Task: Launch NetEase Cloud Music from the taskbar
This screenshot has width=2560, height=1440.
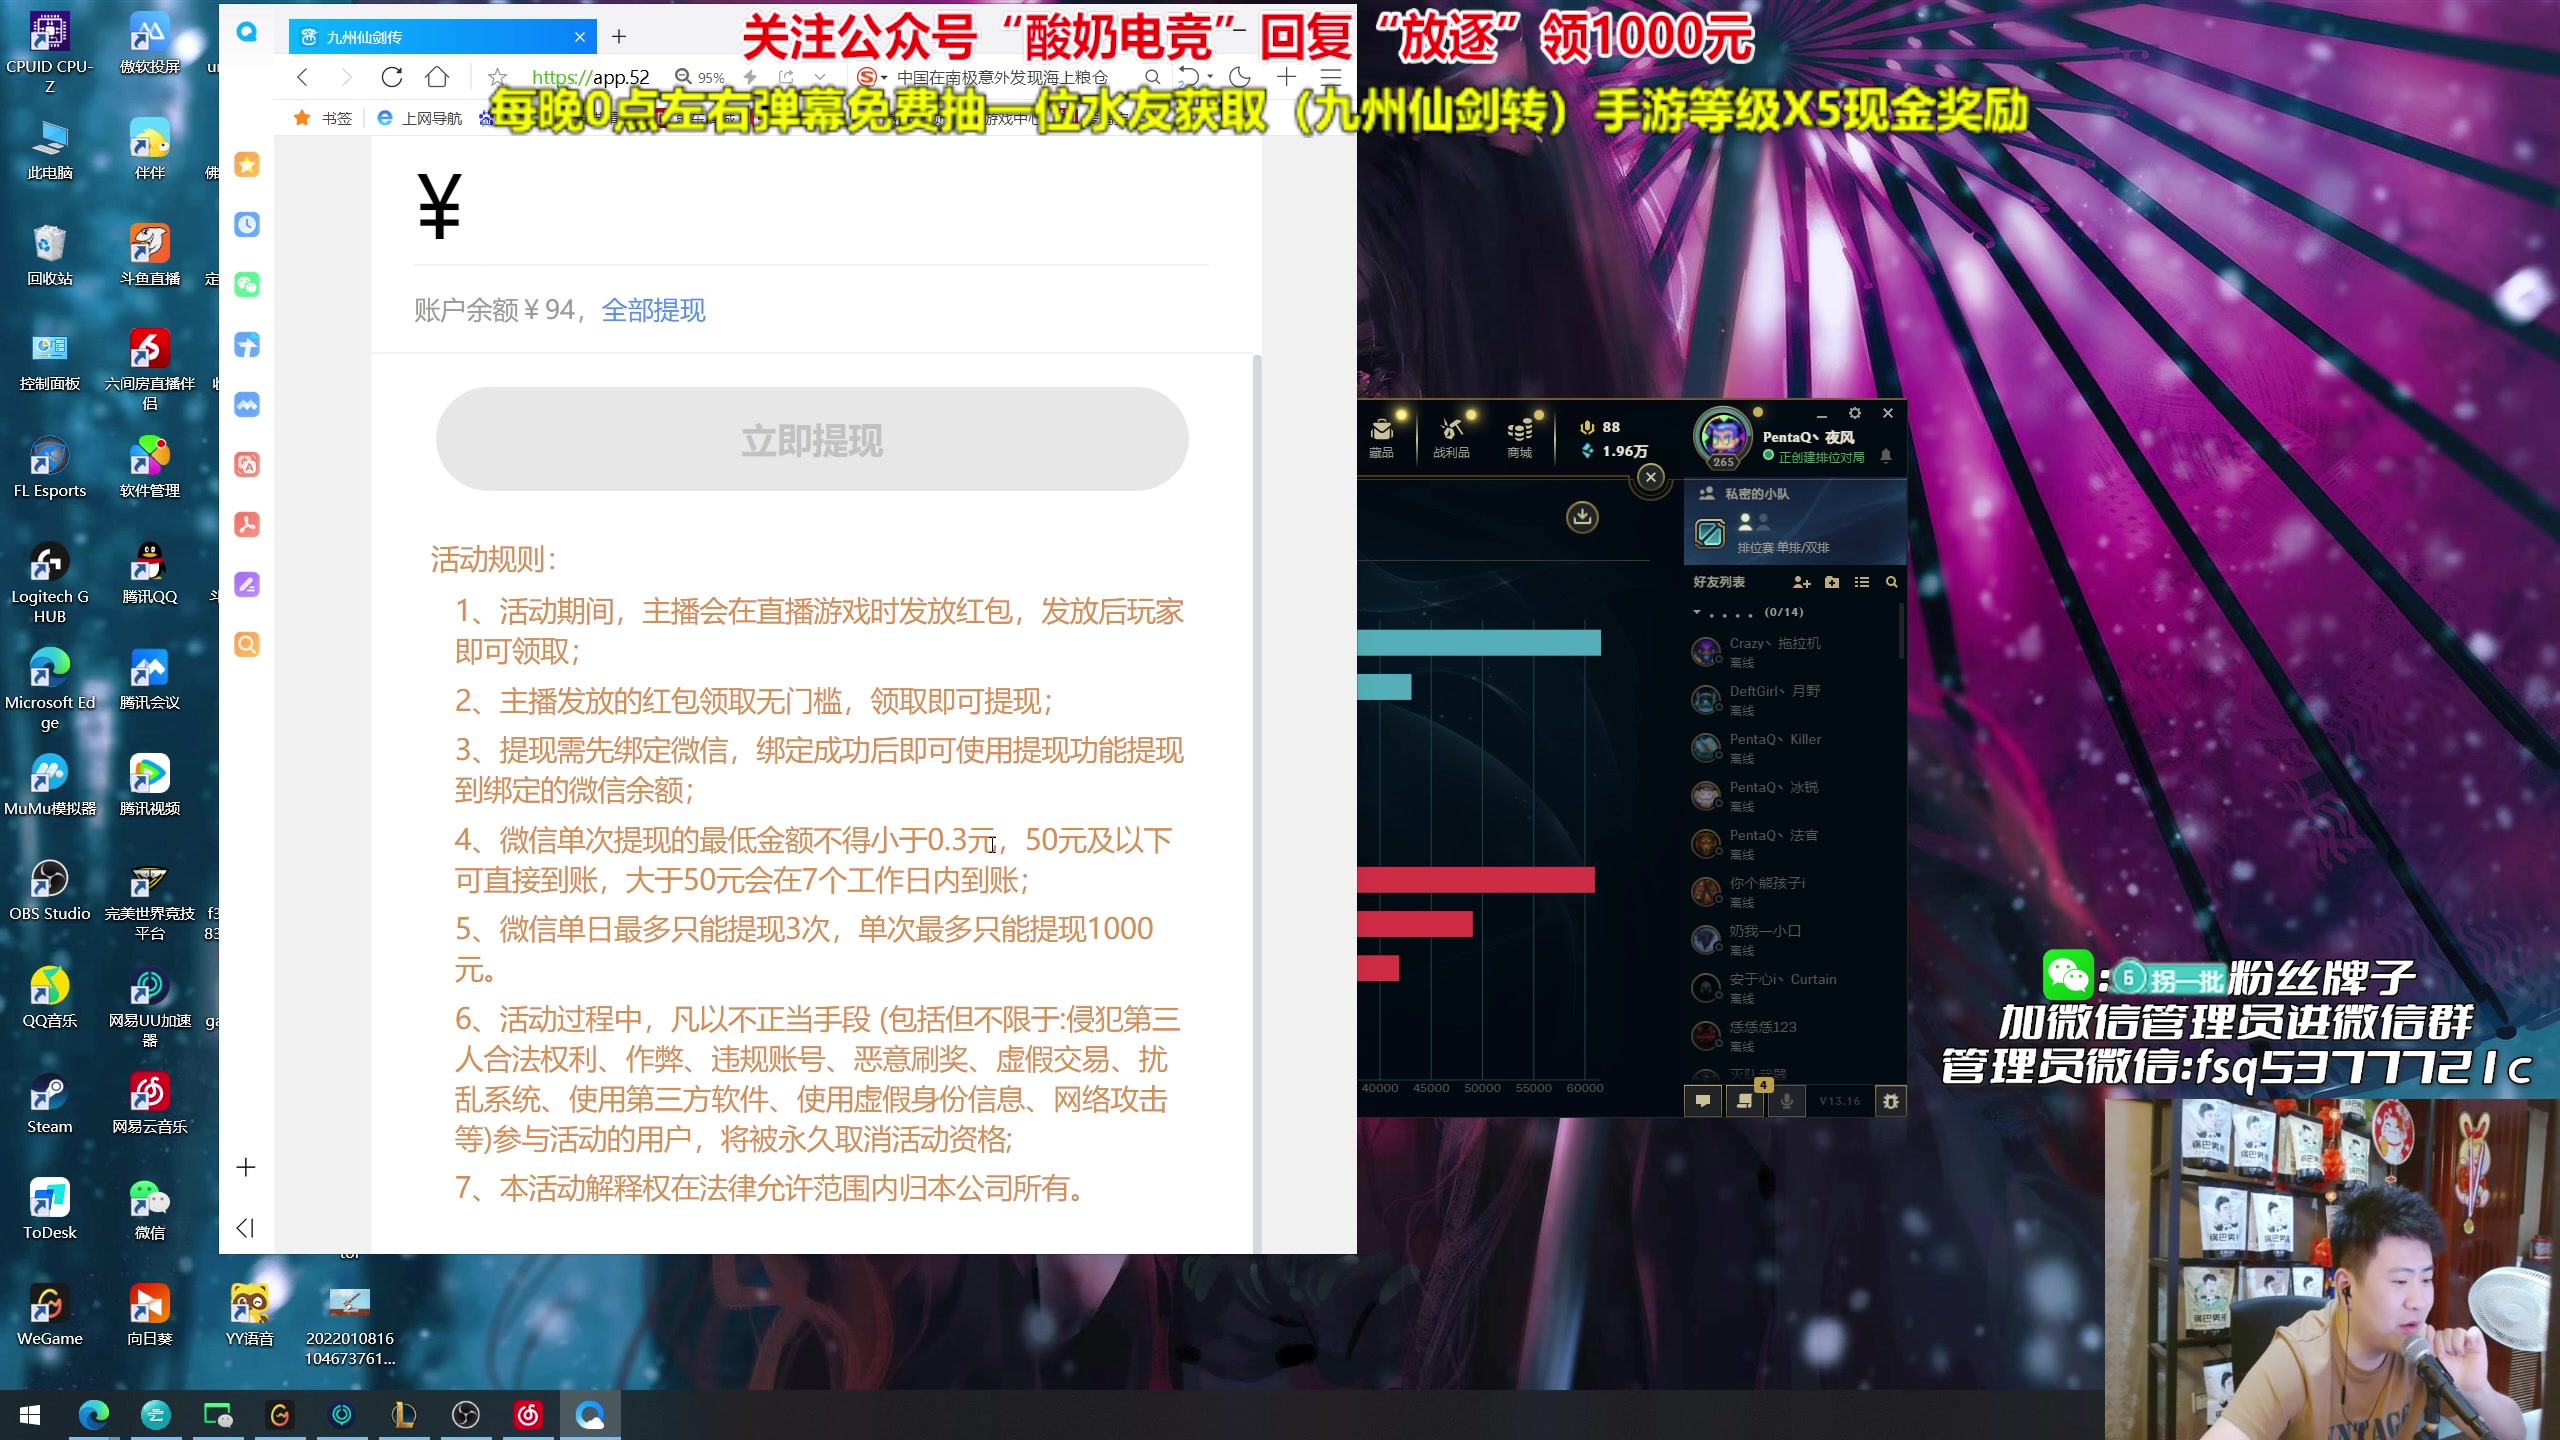Action: pyautogui.click(x=528, y=1414)
